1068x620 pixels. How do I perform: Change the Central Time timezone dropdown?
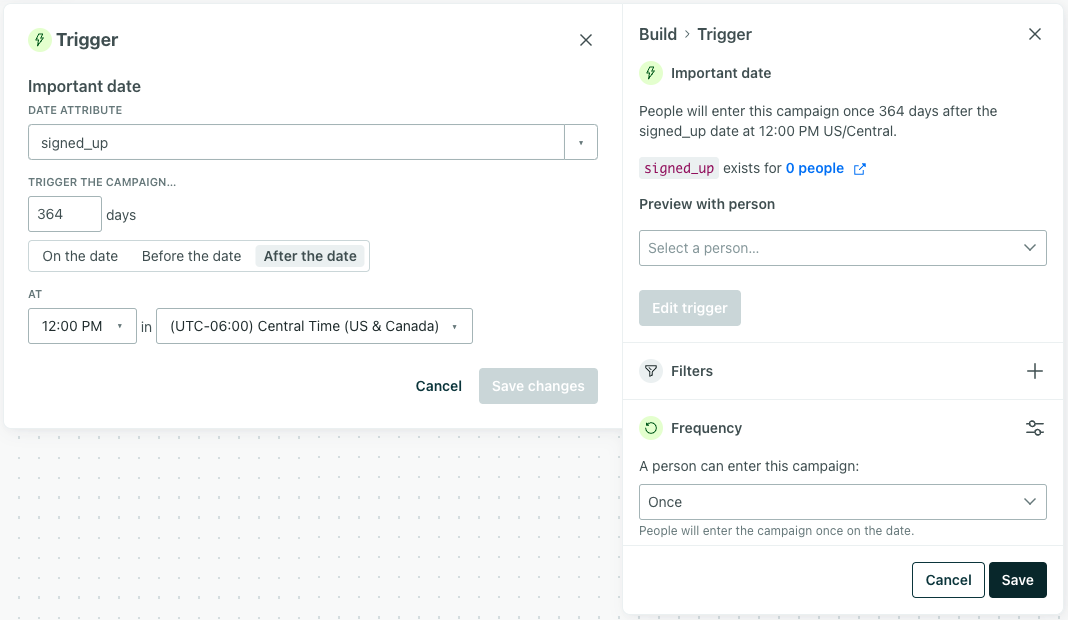click(314, 326)
